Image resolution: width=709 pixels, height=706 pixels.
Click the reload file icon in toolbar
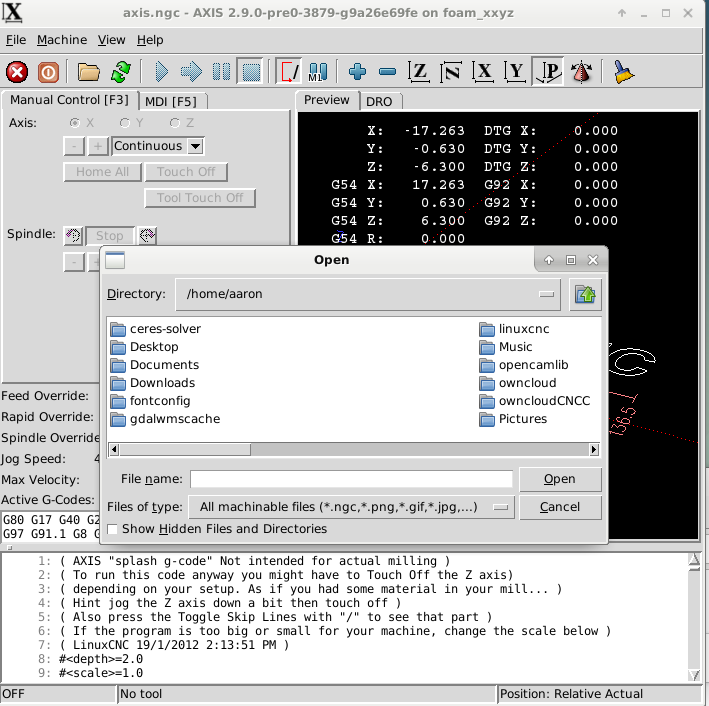120,72
